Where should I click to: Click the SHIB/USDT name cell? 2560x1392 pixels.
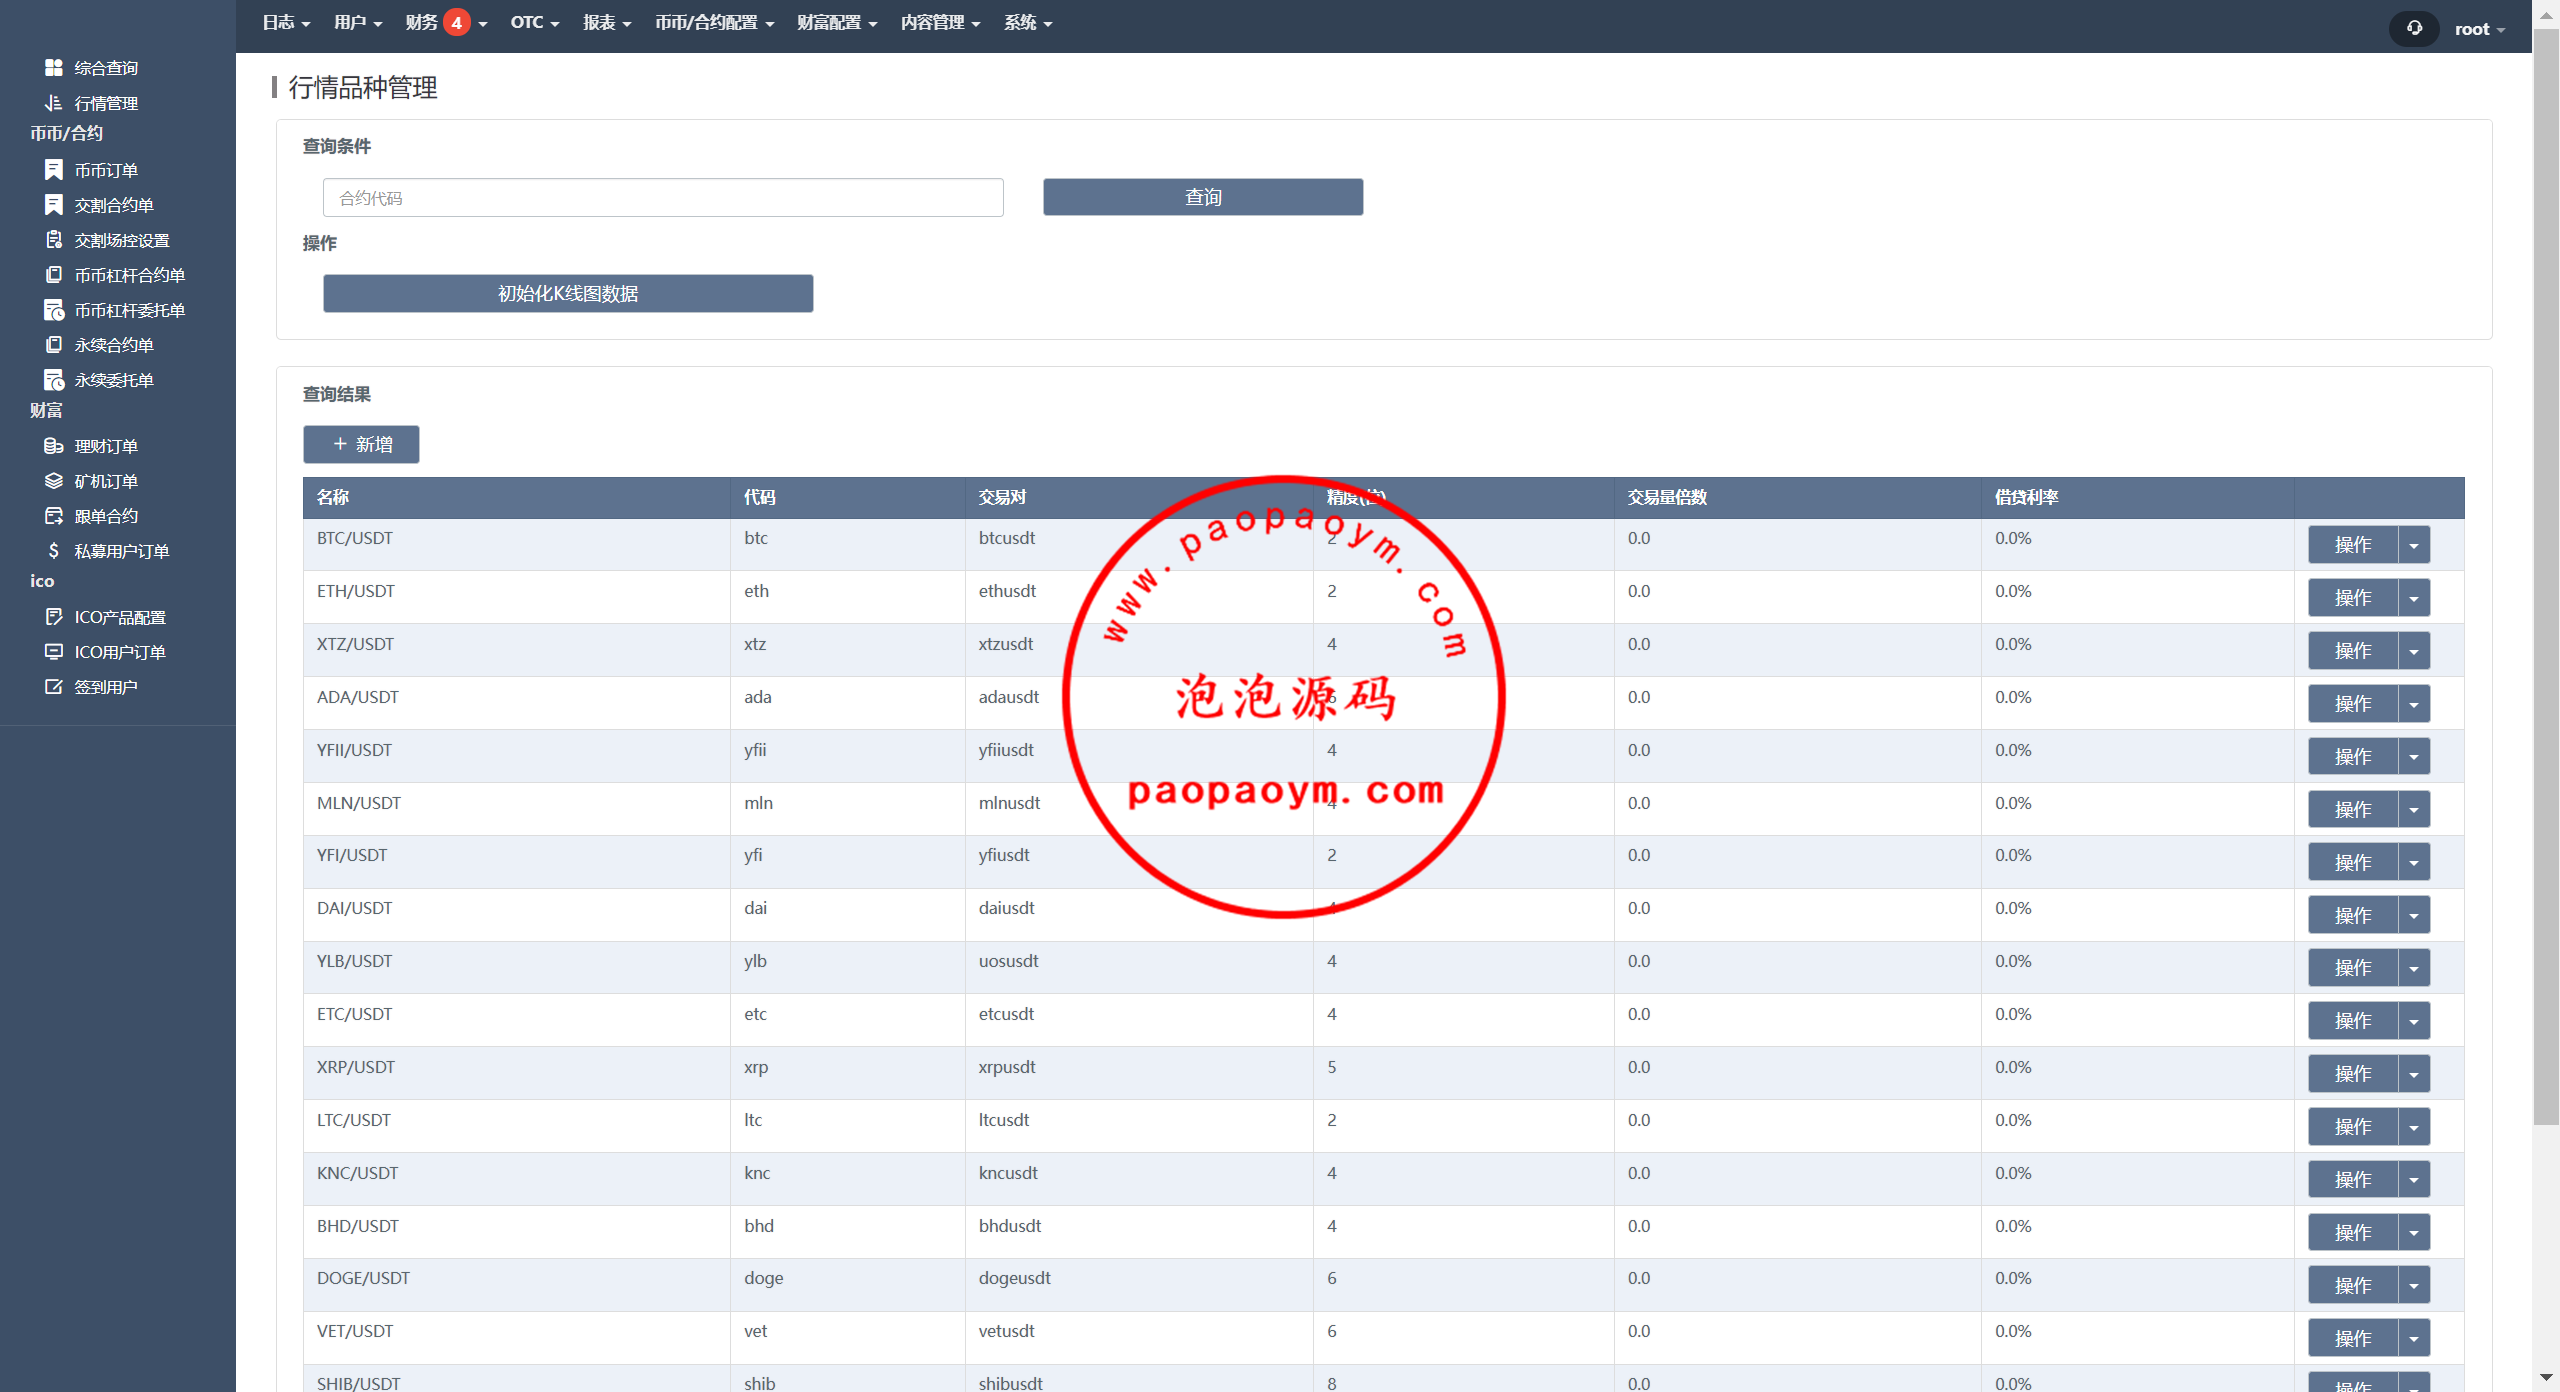[x=516, y=1378]
